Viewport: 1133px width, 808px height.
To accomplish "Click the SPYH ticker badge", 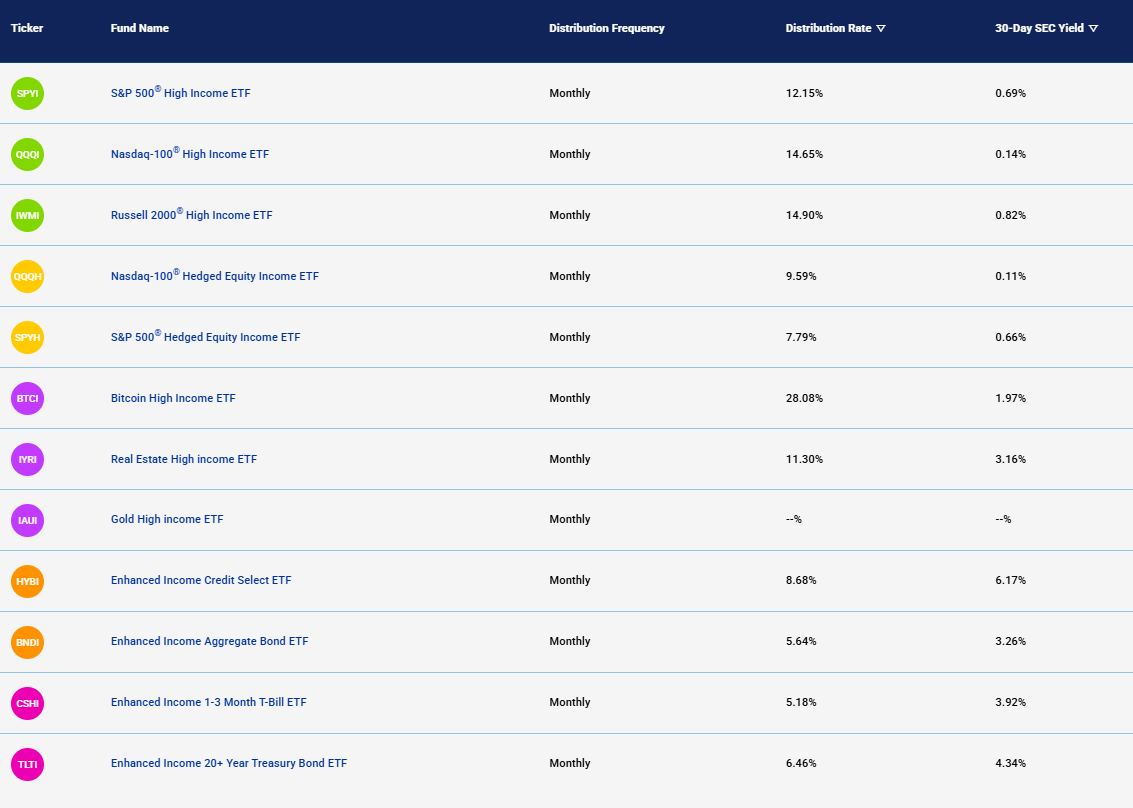I will click(27, 338).
